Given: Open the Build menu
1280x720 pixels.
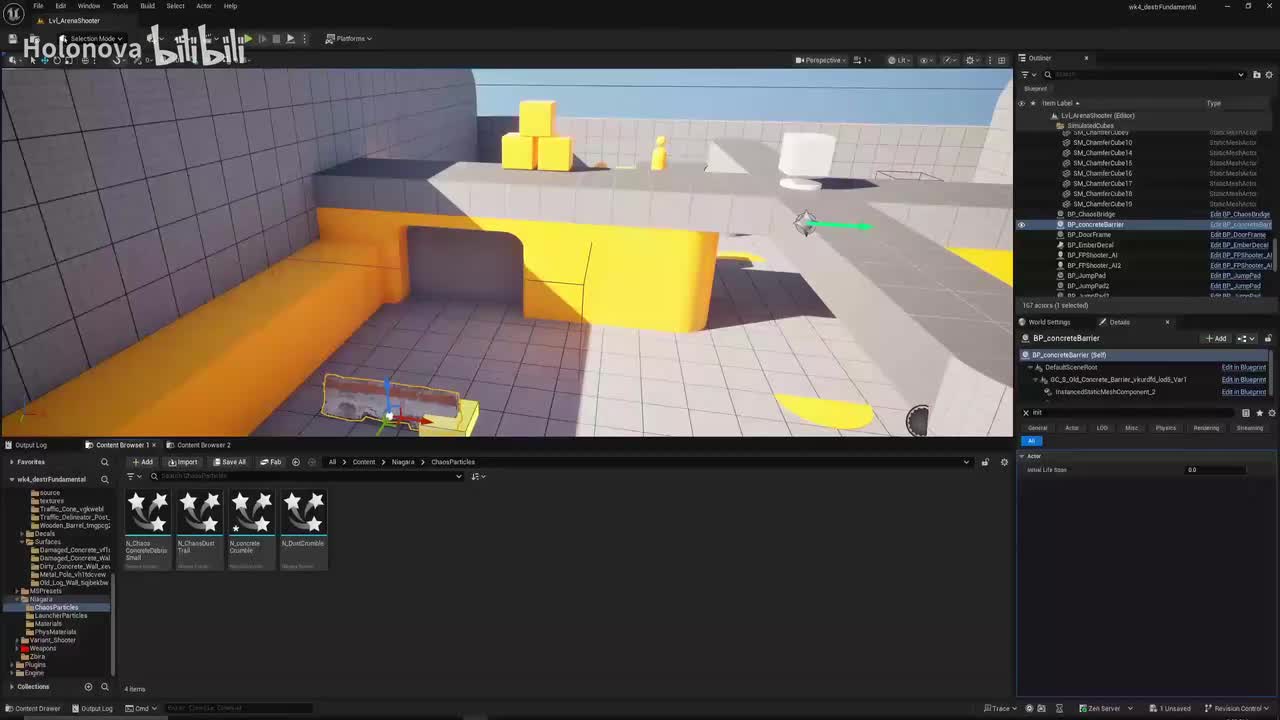Looking at the screenshot, I should (147, 6).
